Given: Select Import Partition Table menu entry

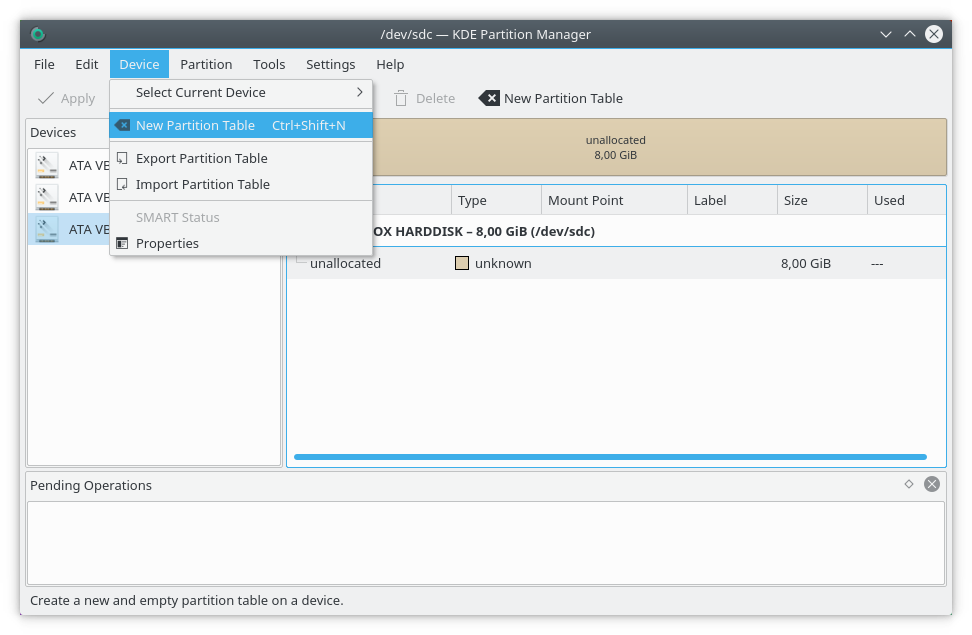Looking at the screenshot, I should click(202, 184).
